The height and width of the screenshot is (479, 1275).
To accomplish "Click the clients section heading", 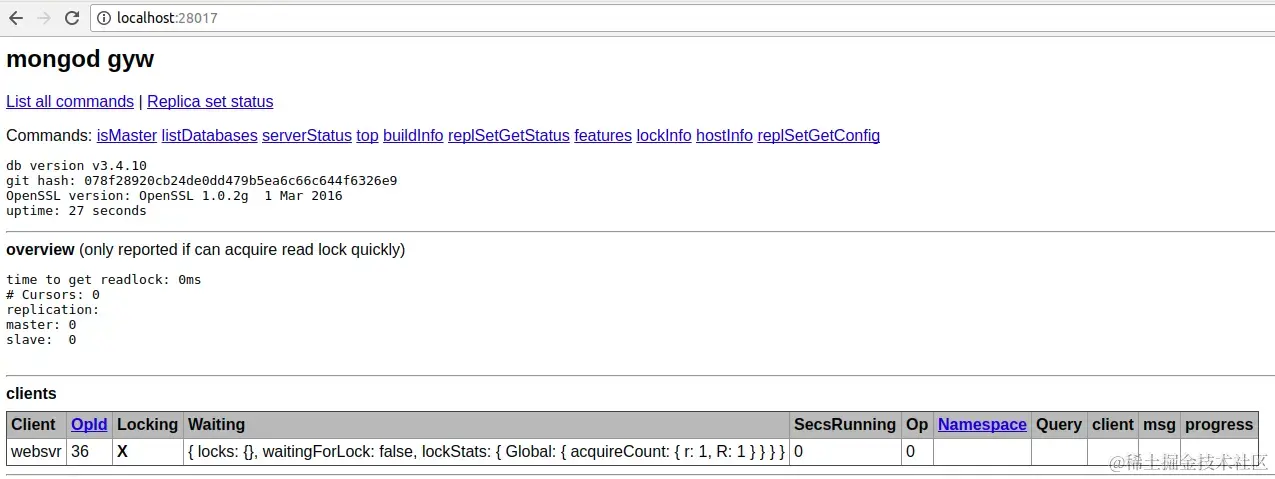I will [31, 394].
